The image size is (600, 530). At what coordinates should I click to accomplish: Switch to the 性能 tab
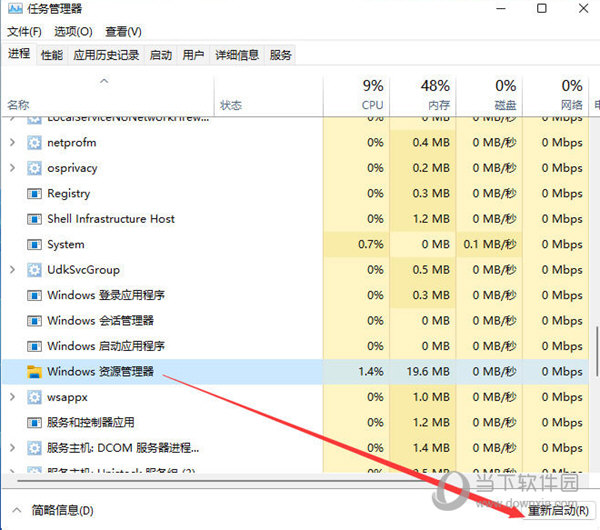point(52,55)
